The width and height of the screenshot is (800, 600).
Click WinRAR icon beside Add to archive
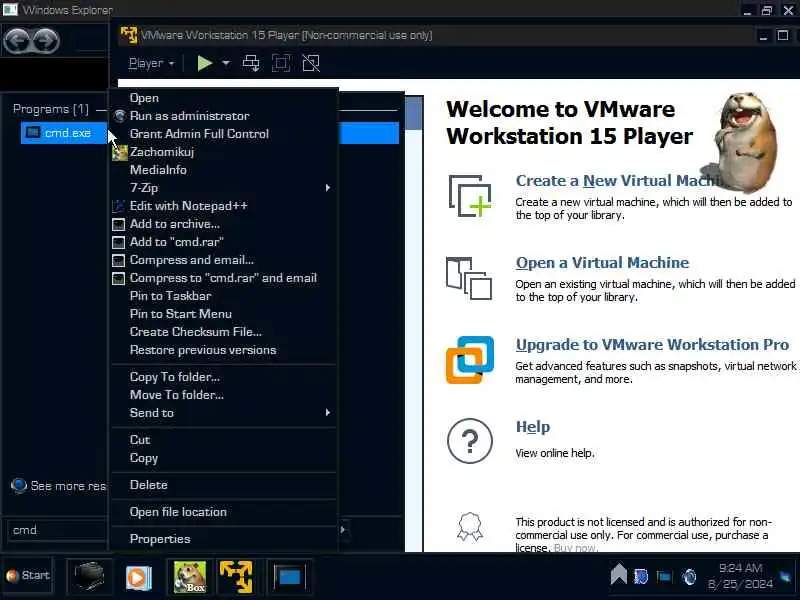click(118, 224)
